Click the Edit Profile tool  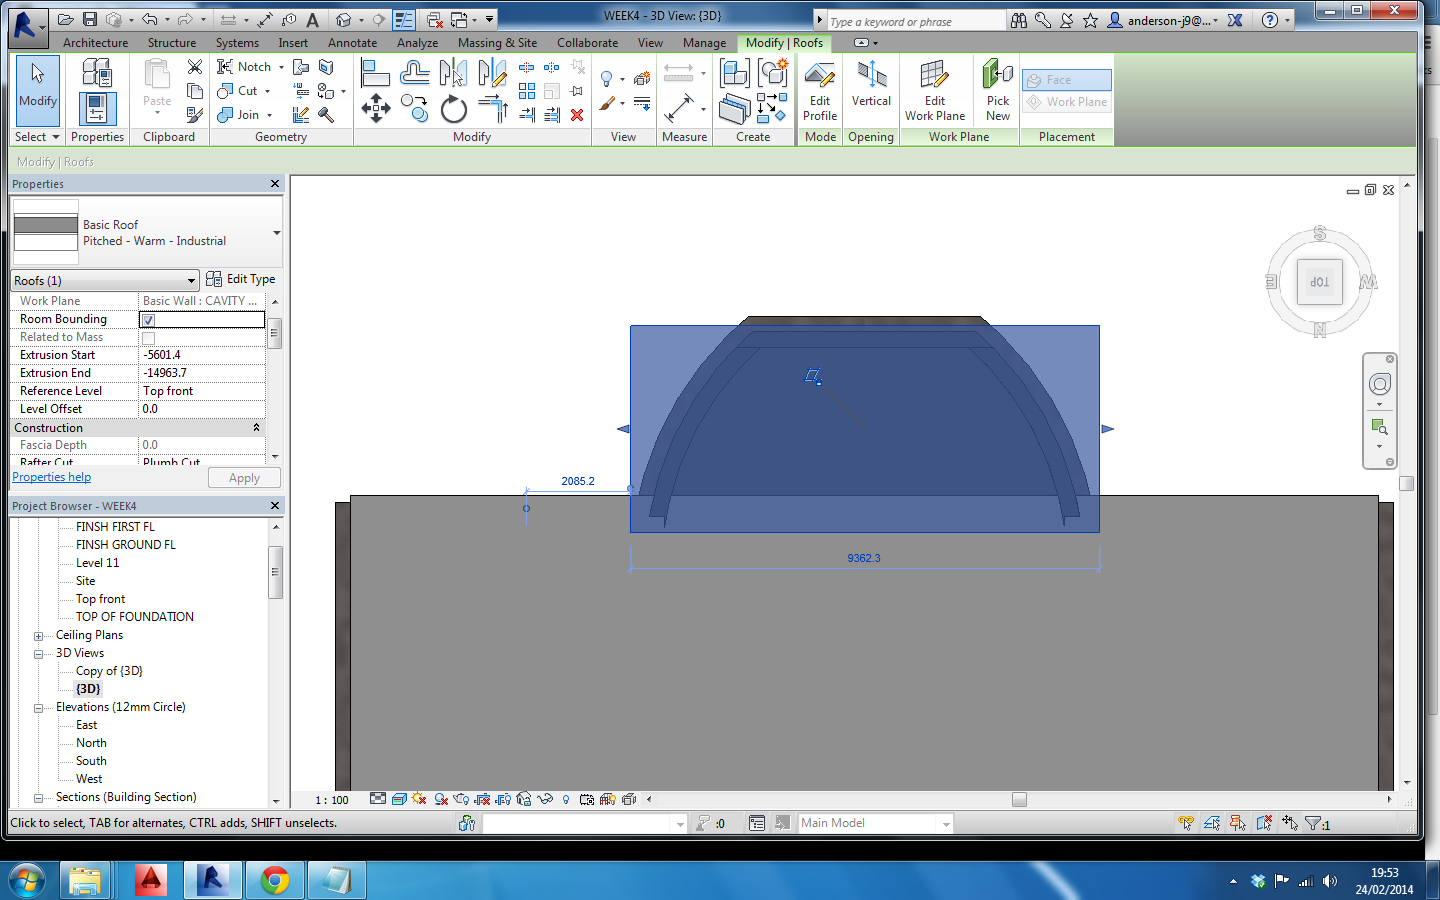pos(819,90)
